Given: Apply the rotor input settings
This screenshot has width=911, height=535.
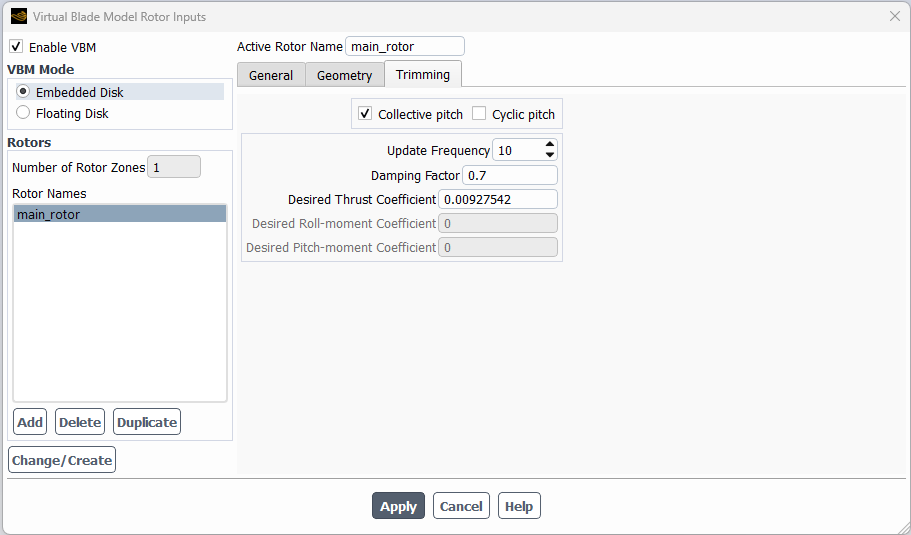Looking at the screenshot, I should (399, 506).
